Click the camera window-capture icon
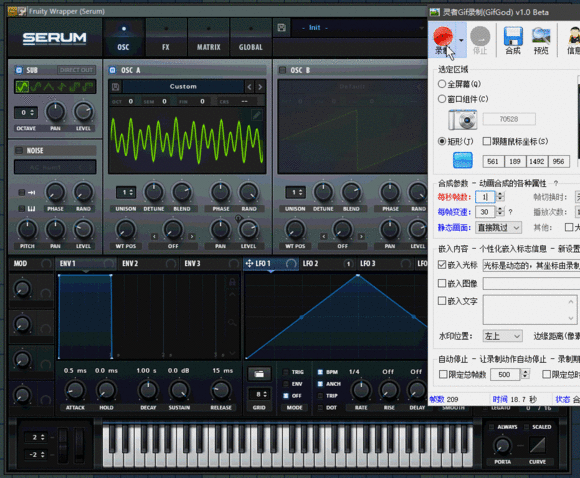 (463, 120)
